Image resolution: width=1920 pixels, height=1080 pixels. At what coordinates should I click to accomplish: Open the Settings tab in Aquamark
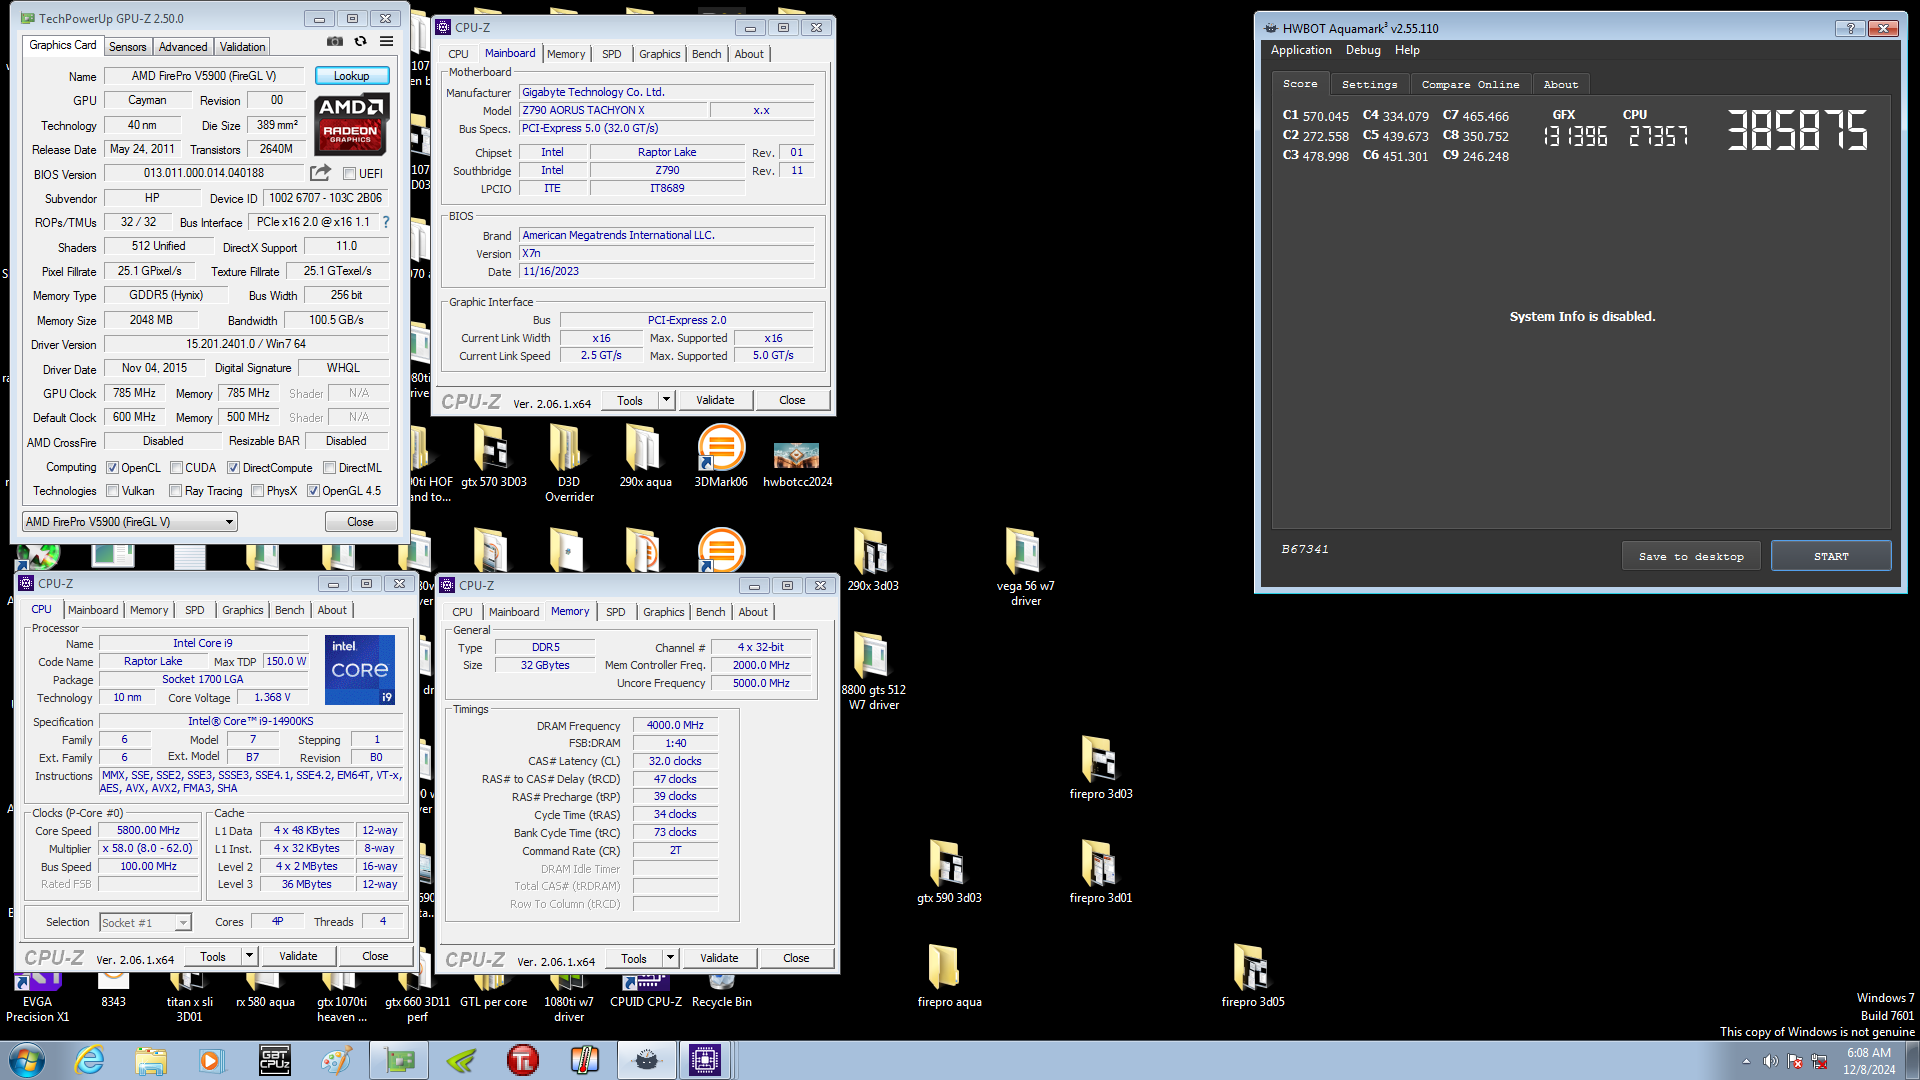click(1369, 85)
